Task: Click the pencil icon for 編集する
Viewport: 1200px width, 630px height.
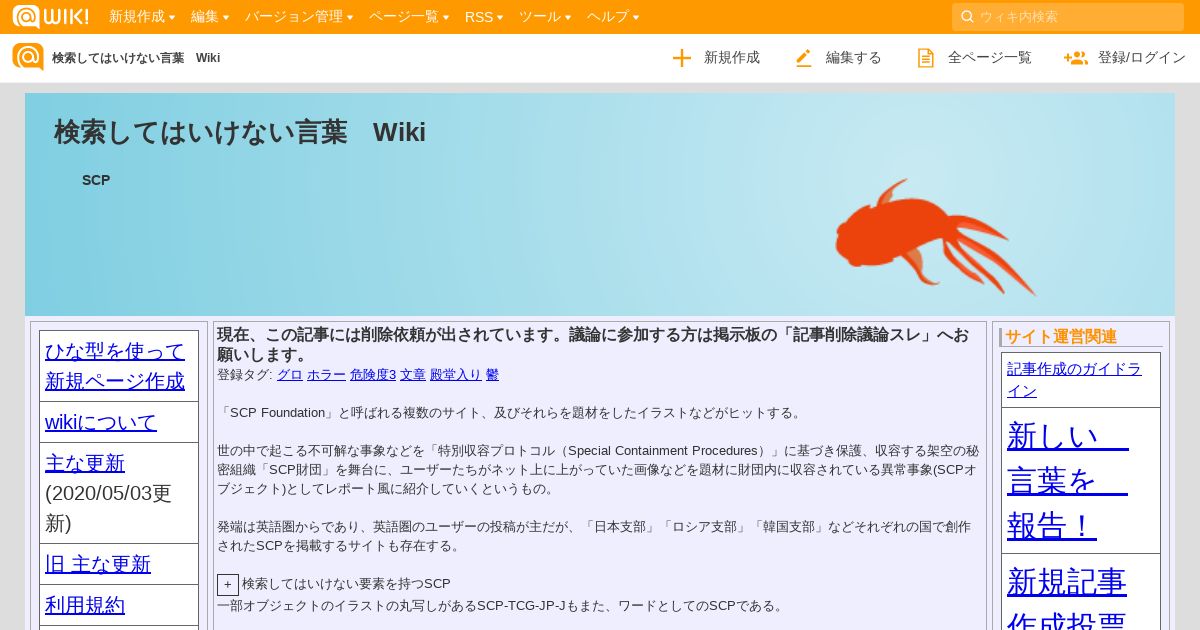Action: [803, 58]
